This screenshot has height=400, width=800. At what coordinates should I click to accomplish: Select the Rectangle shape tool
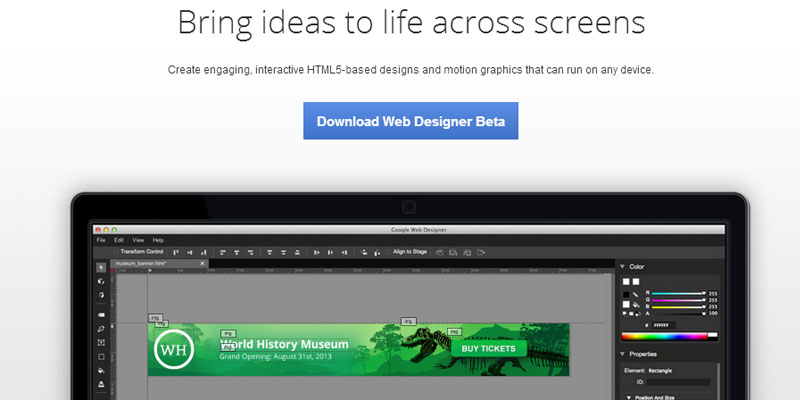(101, 356)
